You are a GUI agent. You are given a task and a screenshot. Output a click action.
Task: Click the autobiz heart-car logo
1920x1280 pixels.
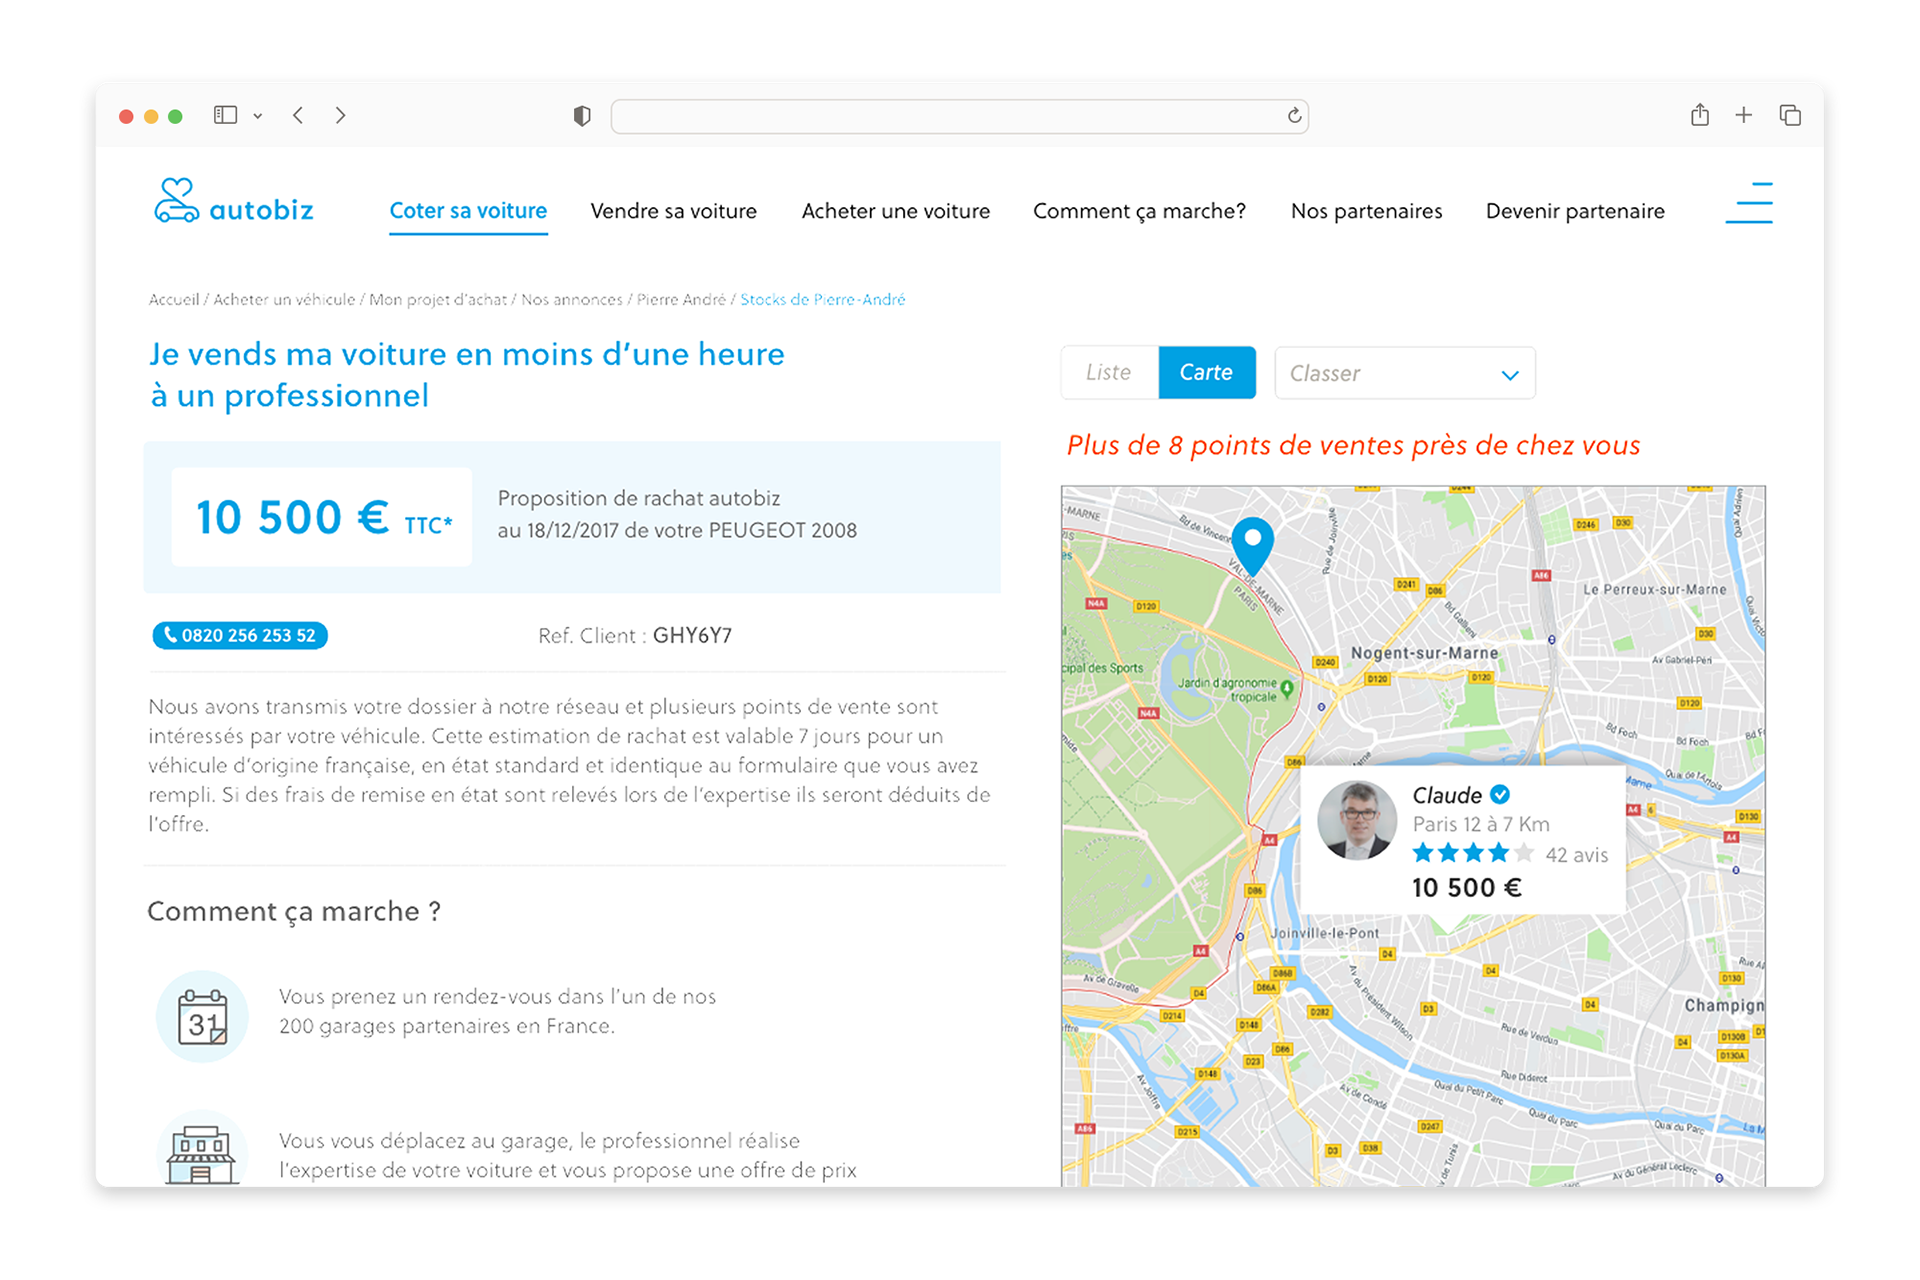click(x=177, y=201)
